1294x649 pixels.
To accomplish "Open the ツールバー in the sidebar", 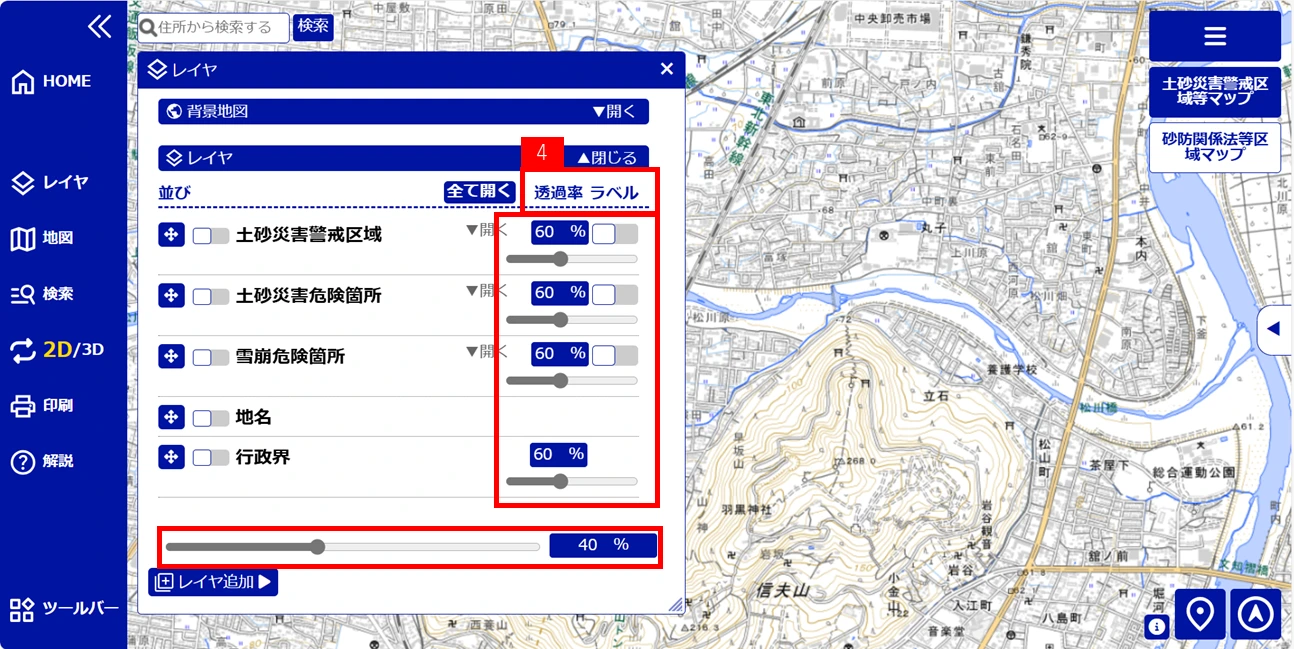I will 64,610.
